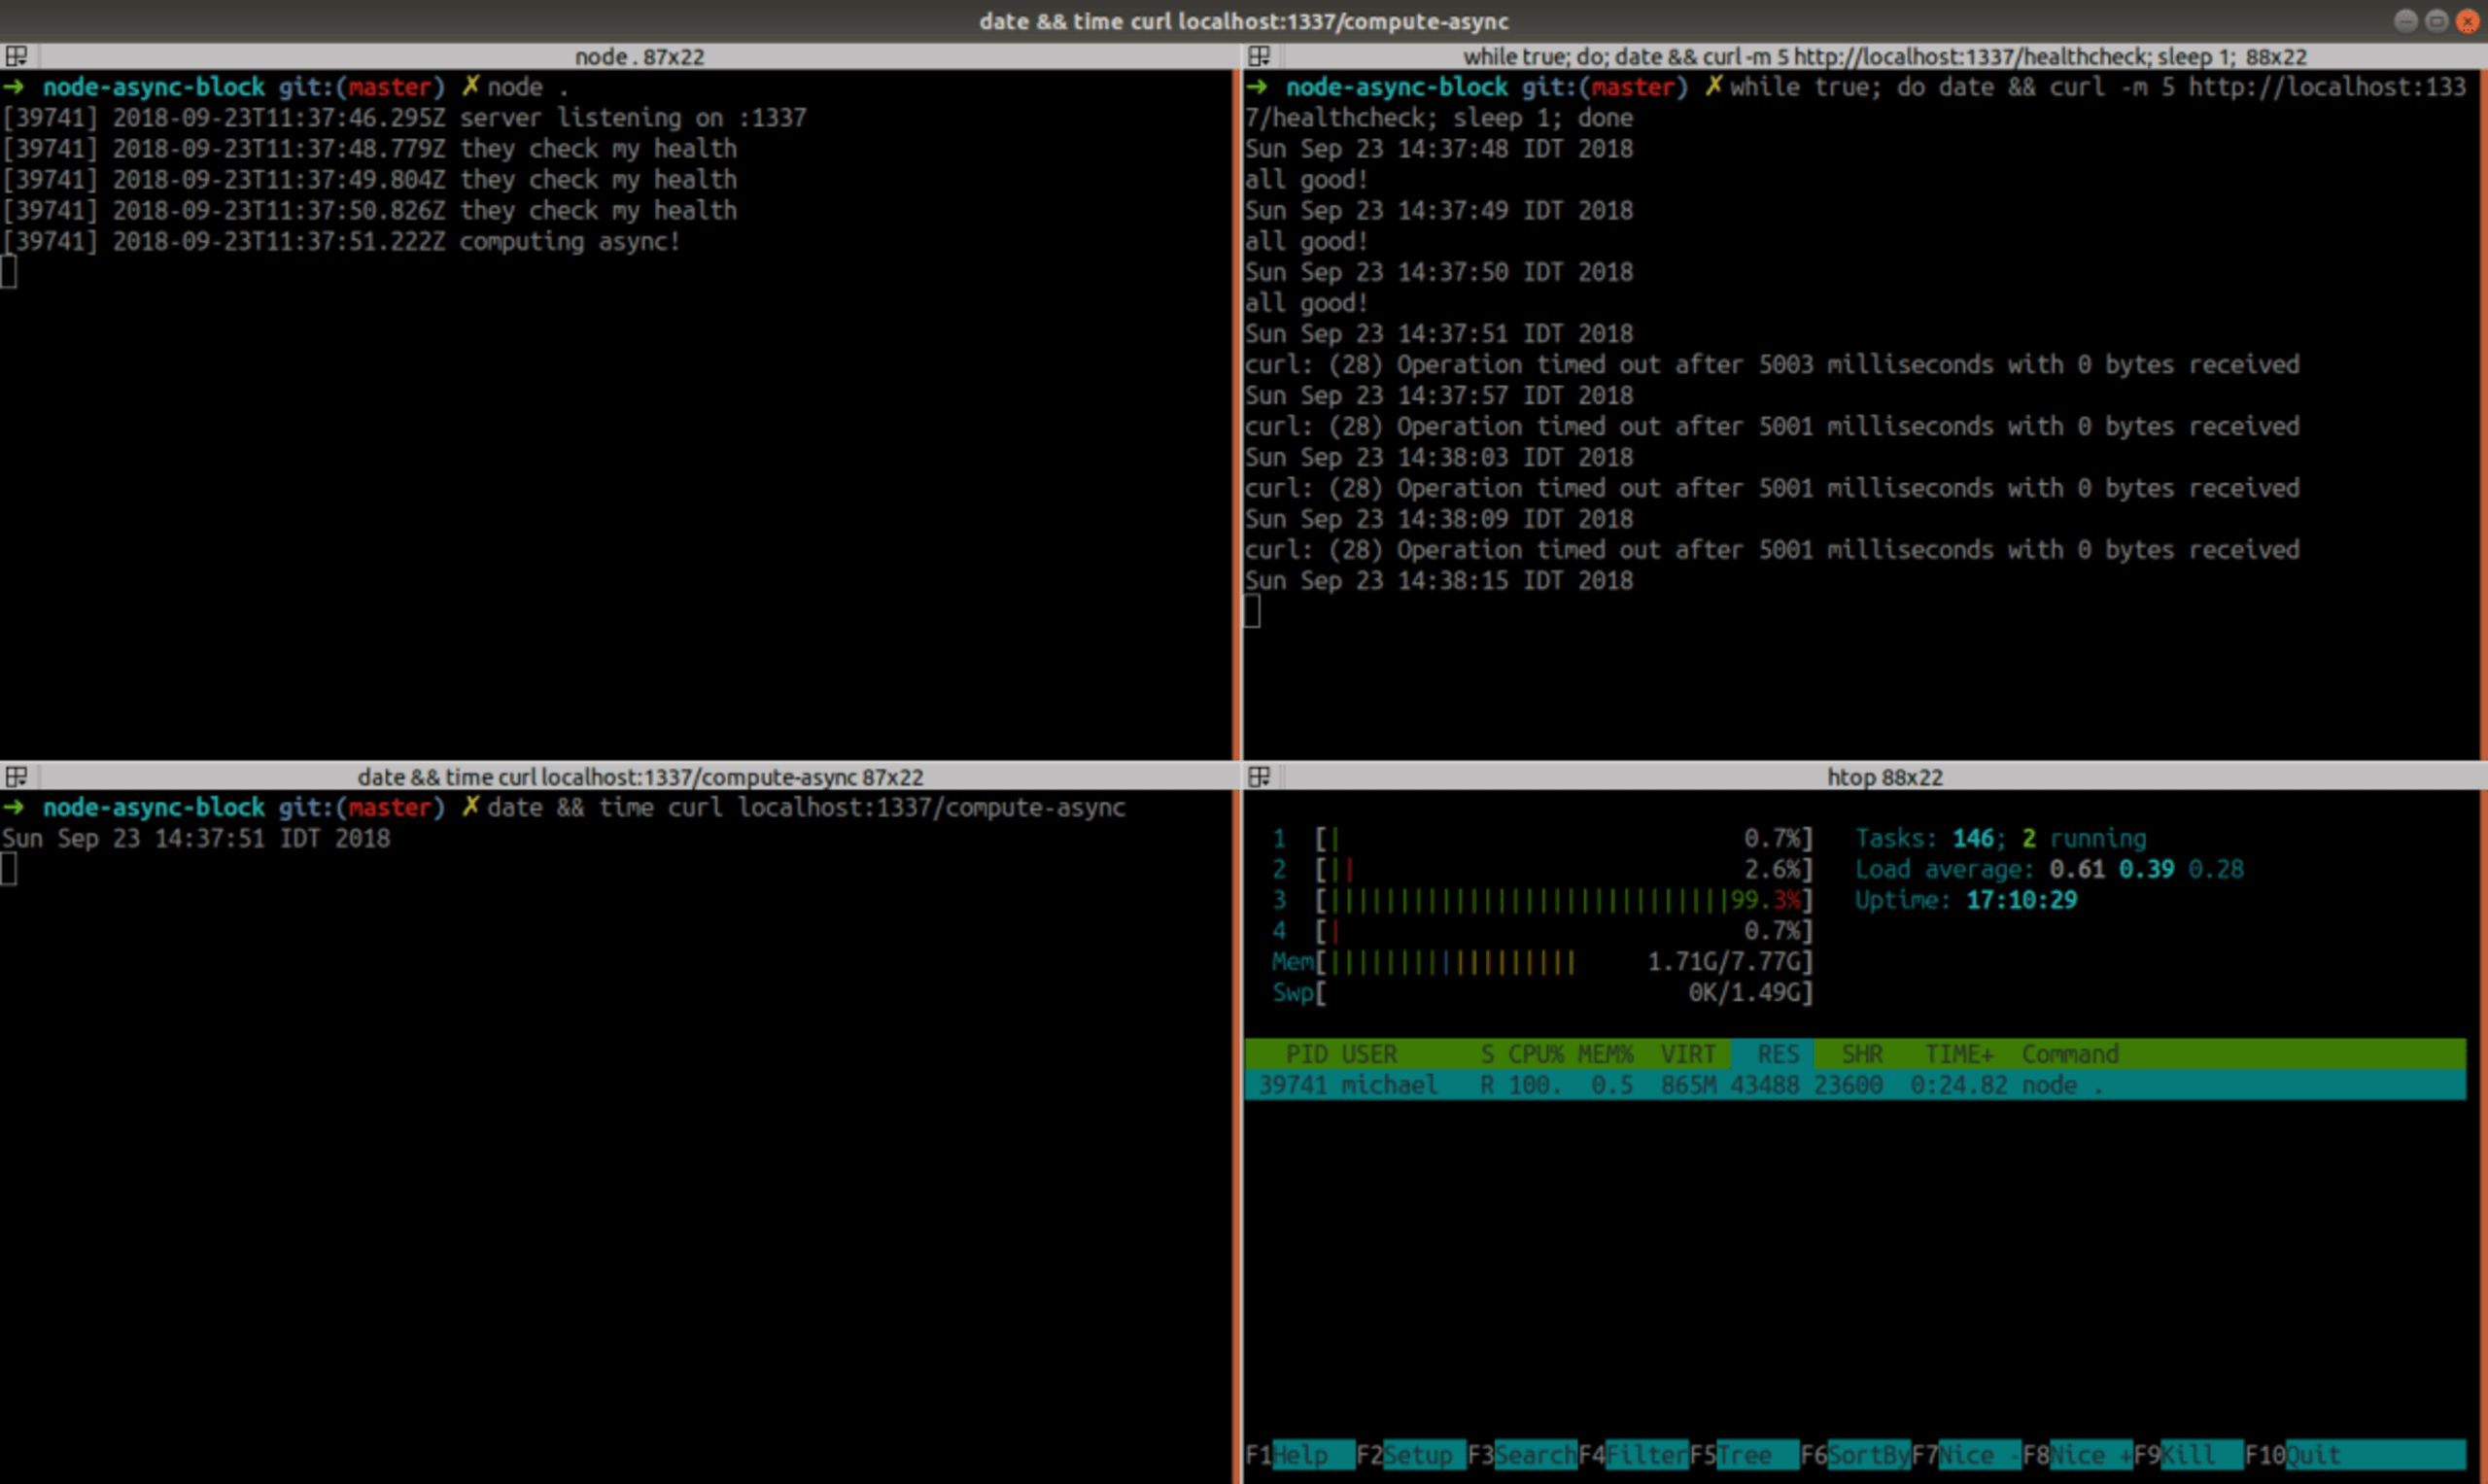Activate htop F3 Search
This screenshot has height=1484, width=2488.
point(1522,1455)
